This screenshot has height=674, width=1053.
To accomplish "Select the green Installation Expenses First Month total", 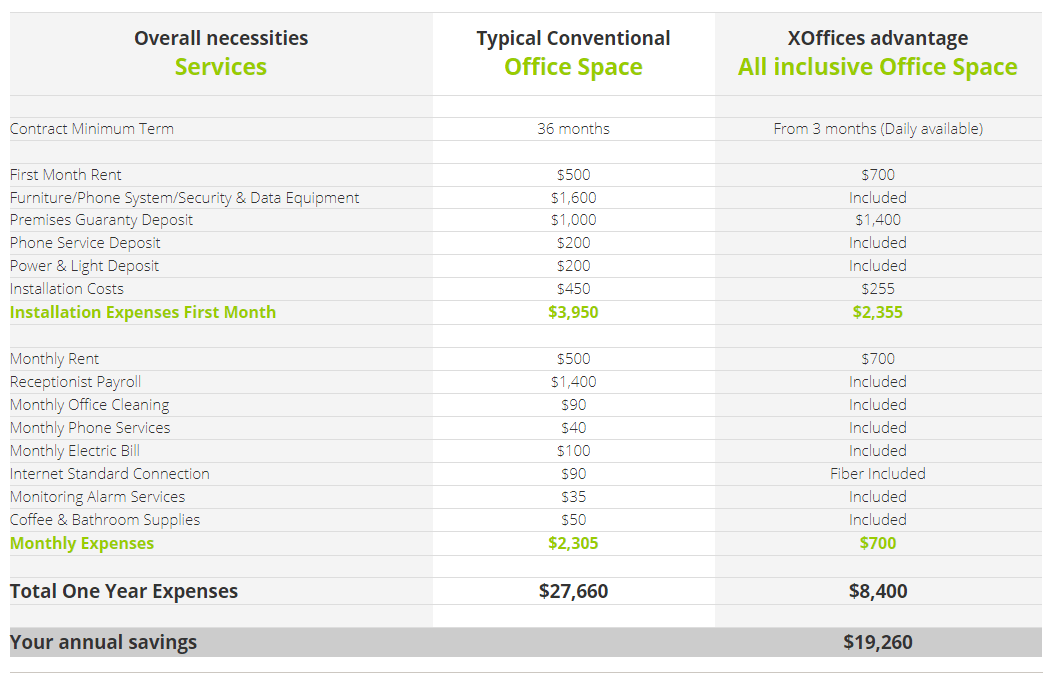I will click(x=143, y=312).
